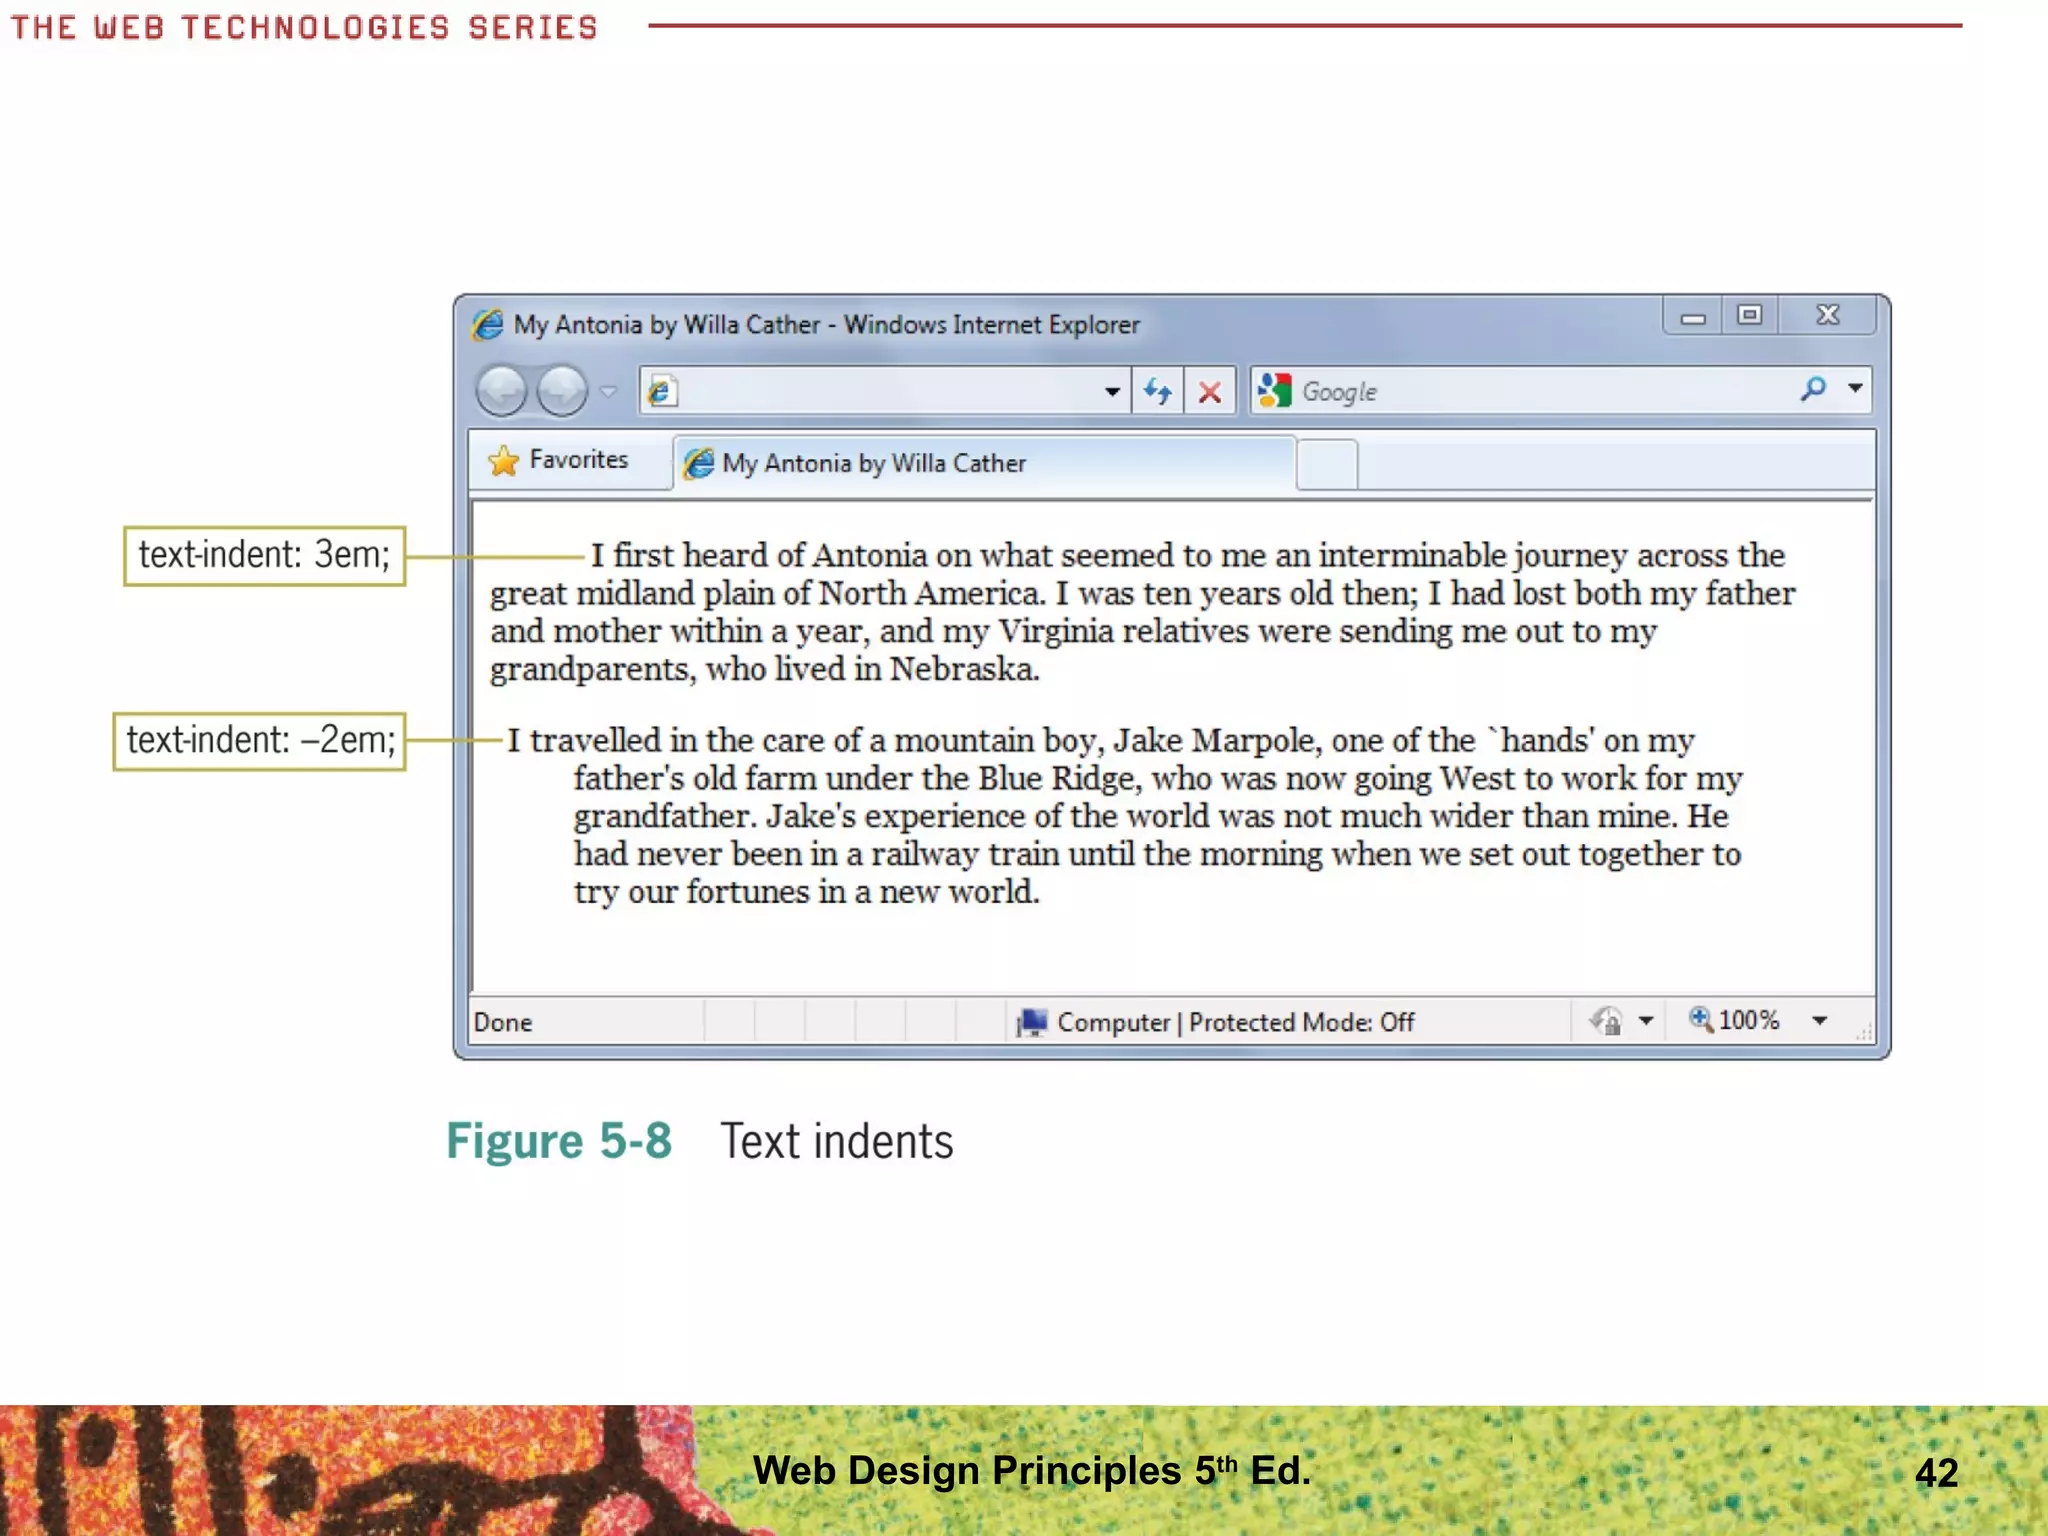Click the Computer zone icon in status bar

pos(1031,1022)
